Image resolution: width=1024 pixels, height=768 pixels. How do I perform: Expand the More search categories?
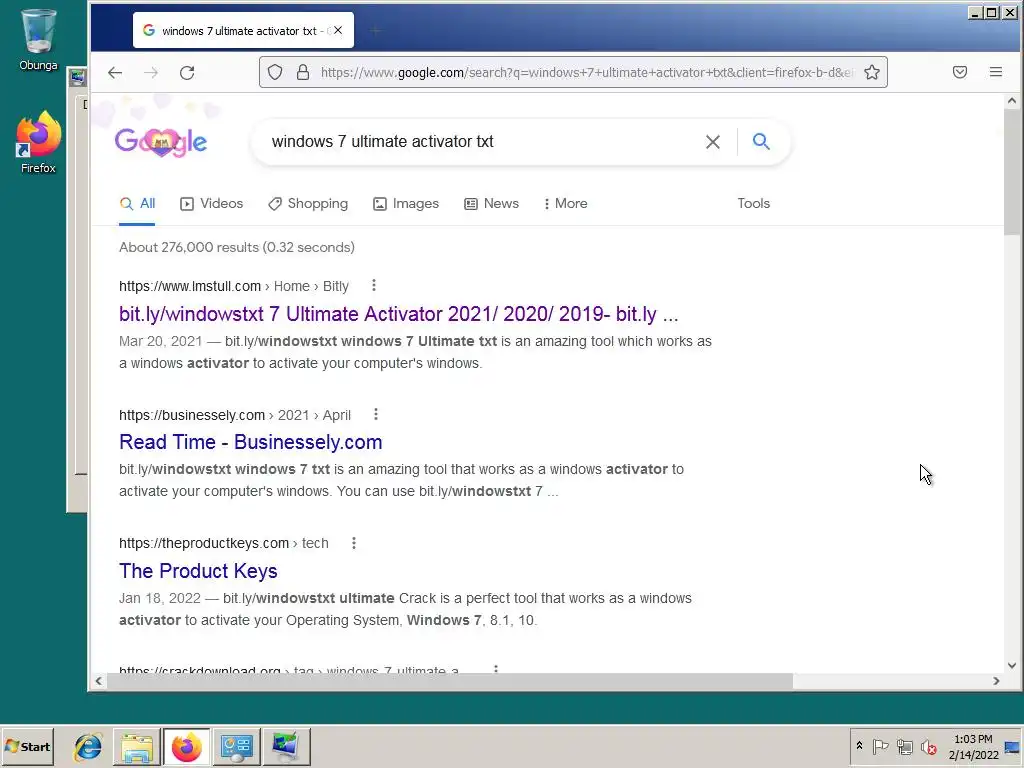[566, 204]
